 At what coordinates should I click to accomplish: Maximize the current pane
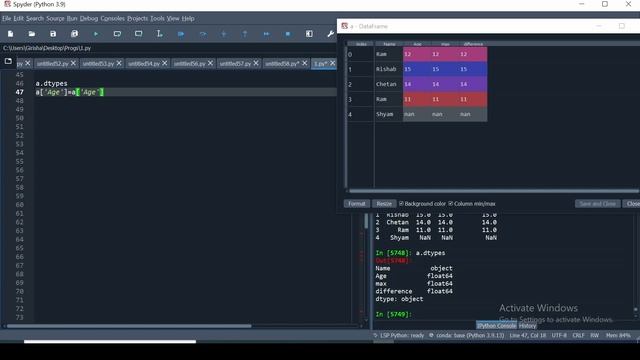(309, 34)
